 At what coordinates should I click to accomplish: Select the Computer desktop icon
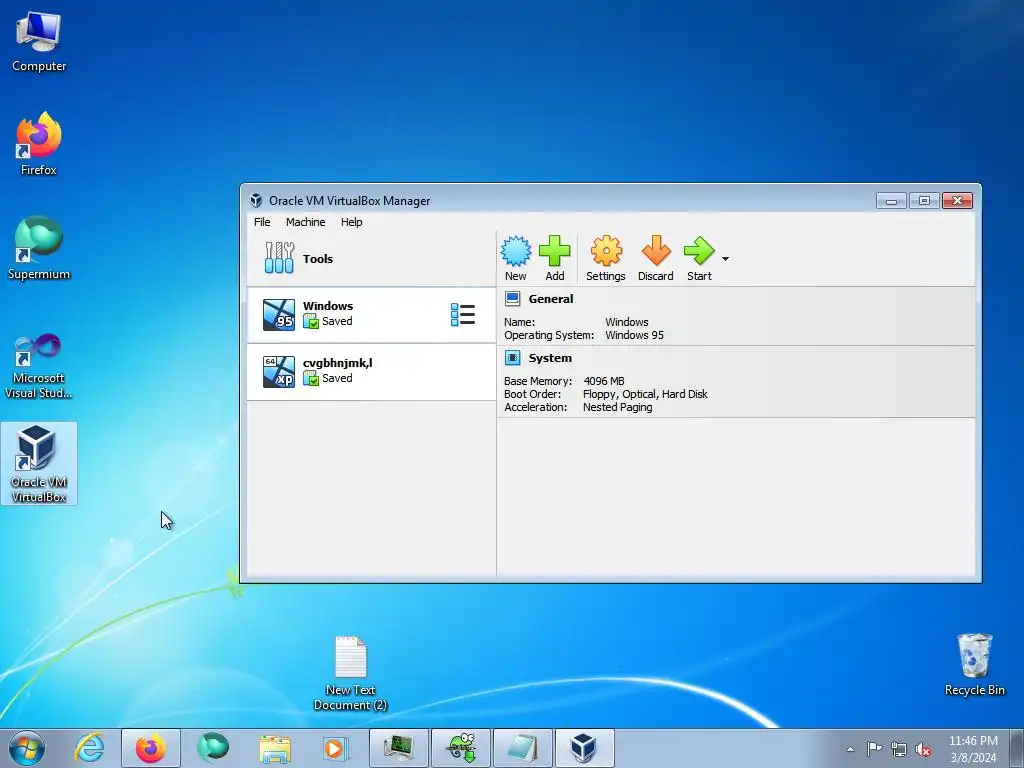click(x=39, y=42)
